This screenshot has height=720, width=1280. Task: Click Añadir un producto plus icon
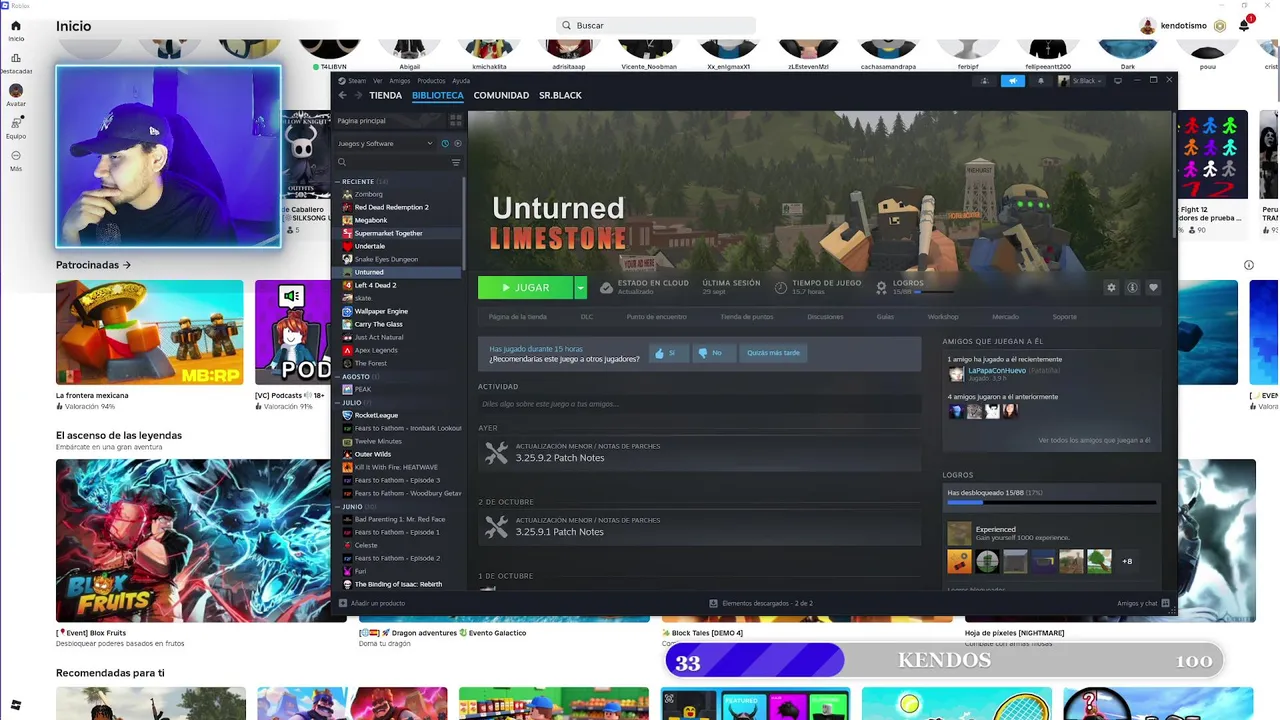click(343, 603)
